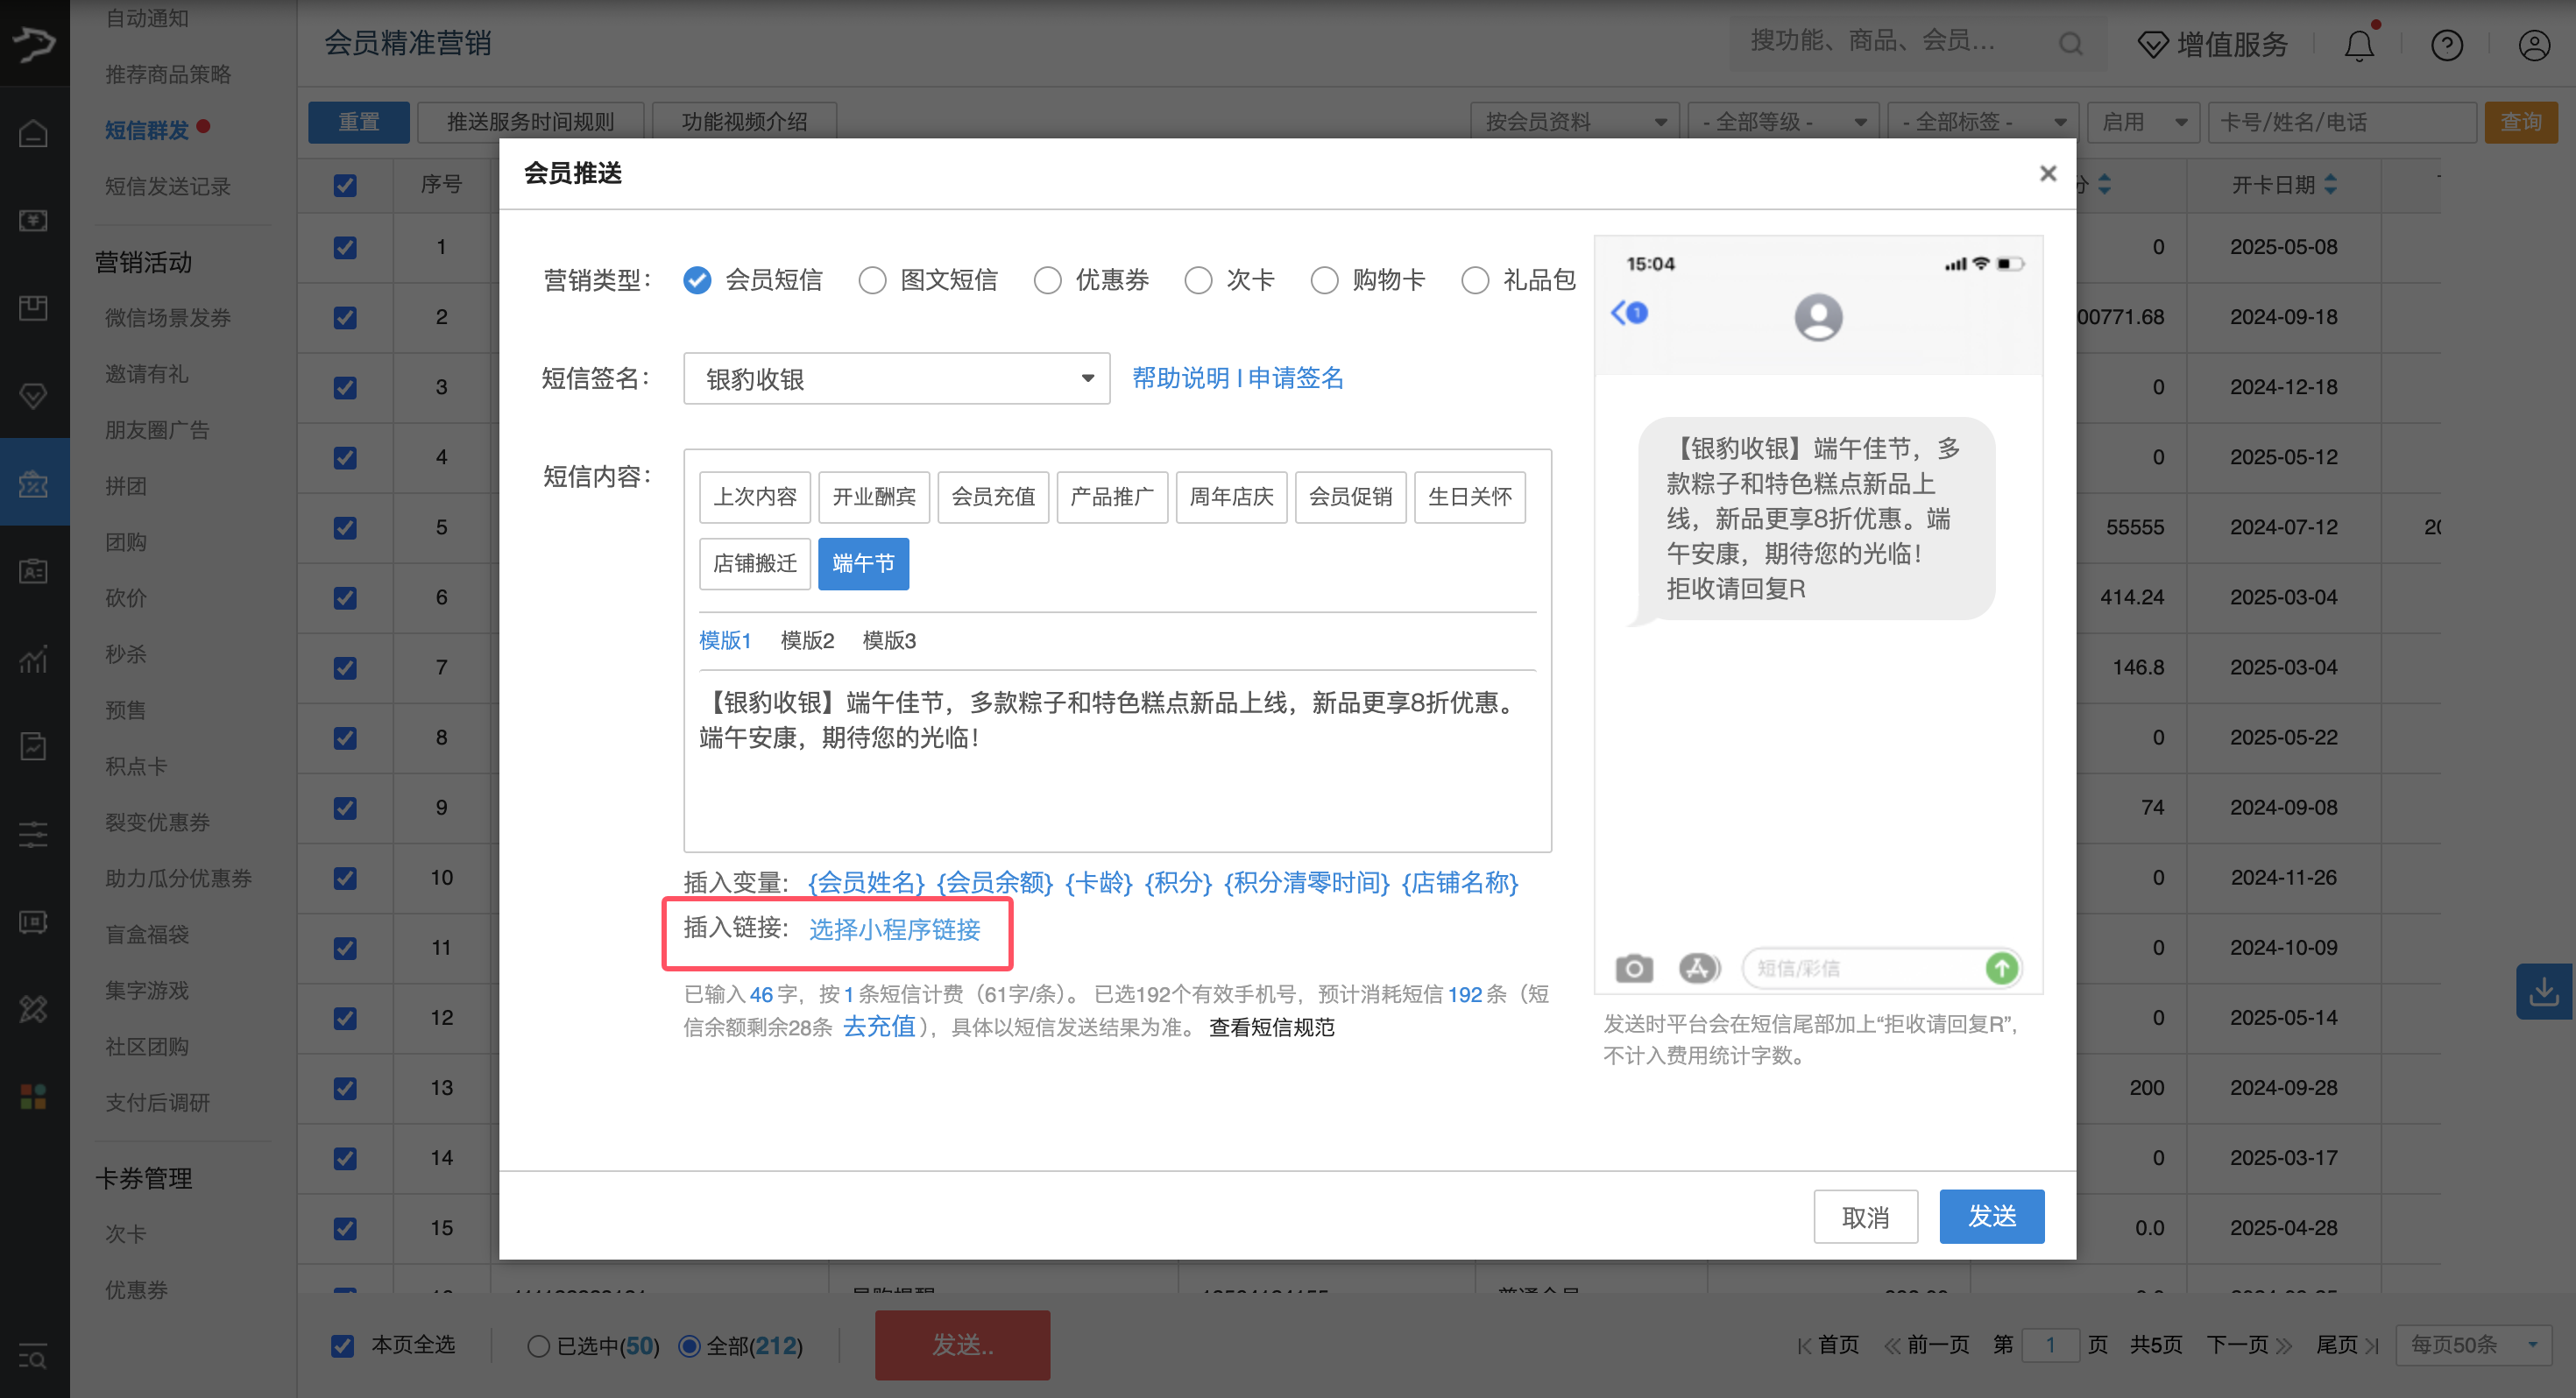Click the home icon in left sidebar
Image resolution: width=2576 pixels, height=1398 pixels.
pos(33,133)
